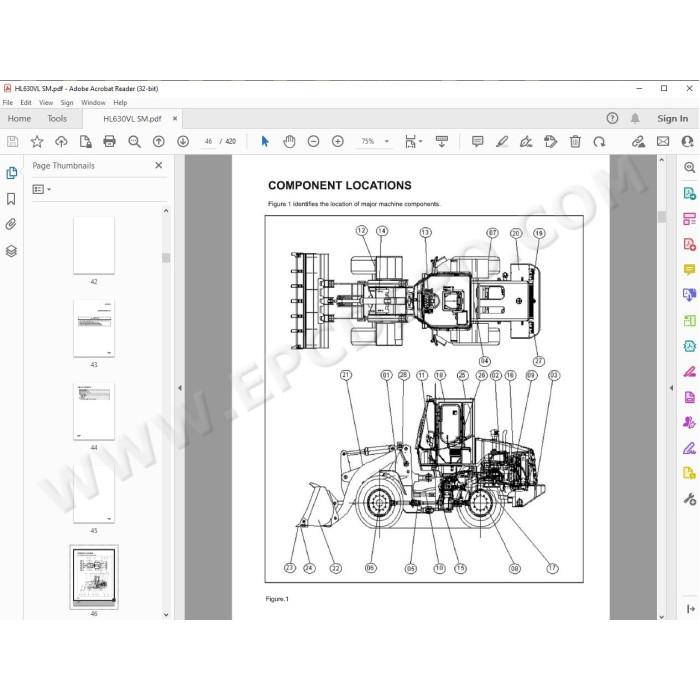Open the File menu
This screenshot has width=700, height=700.
[x=8, y=103]
